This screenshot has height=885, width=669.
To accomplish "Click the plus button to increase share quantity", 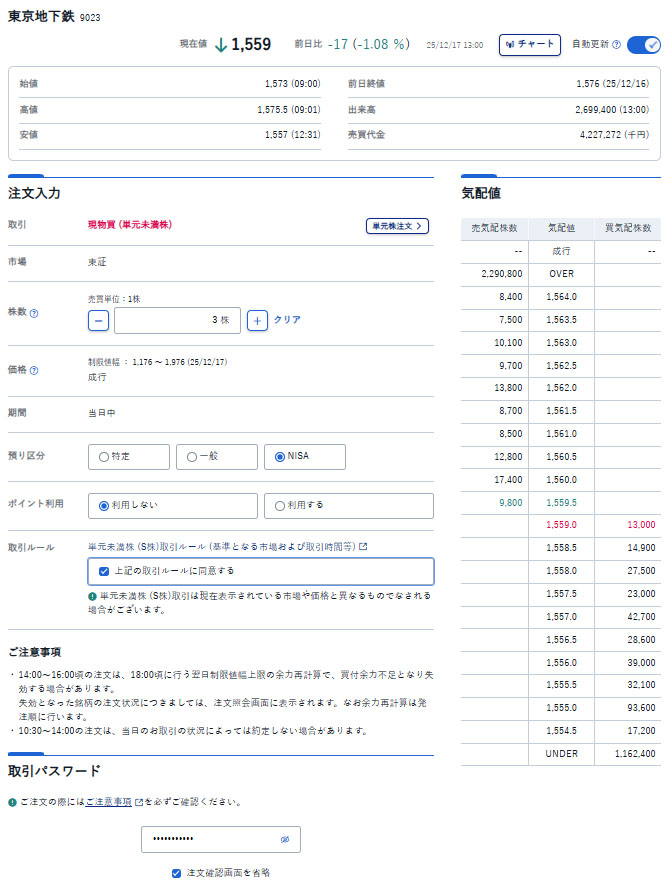I will [257, 320].
